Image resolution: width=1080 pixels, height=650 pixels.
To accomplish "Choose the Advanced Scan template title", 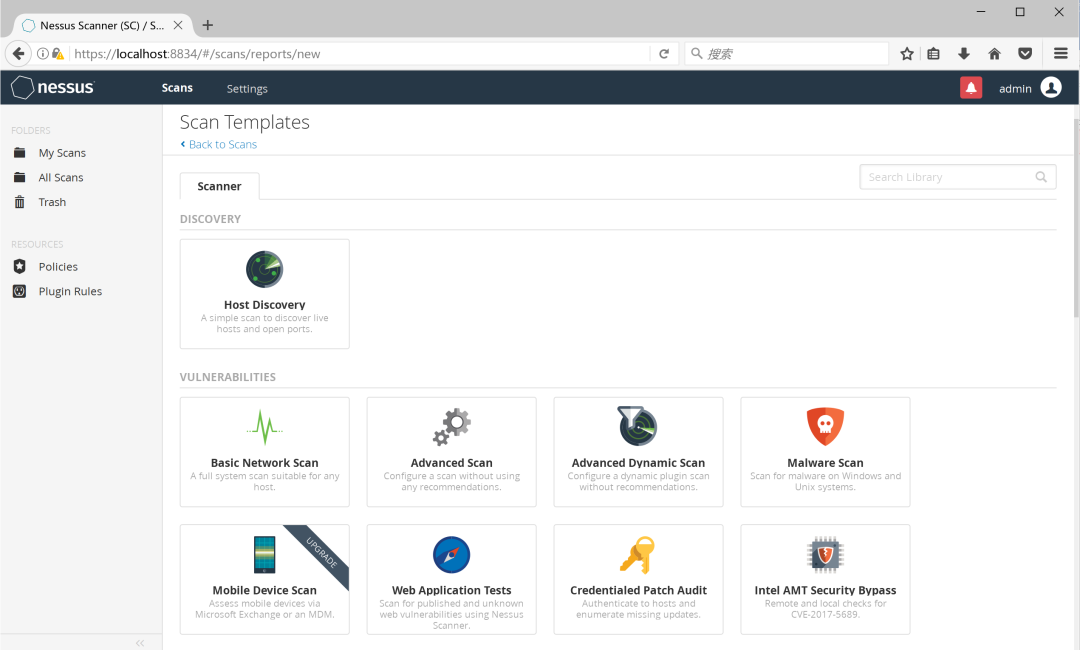I will [x=452, y=463].
